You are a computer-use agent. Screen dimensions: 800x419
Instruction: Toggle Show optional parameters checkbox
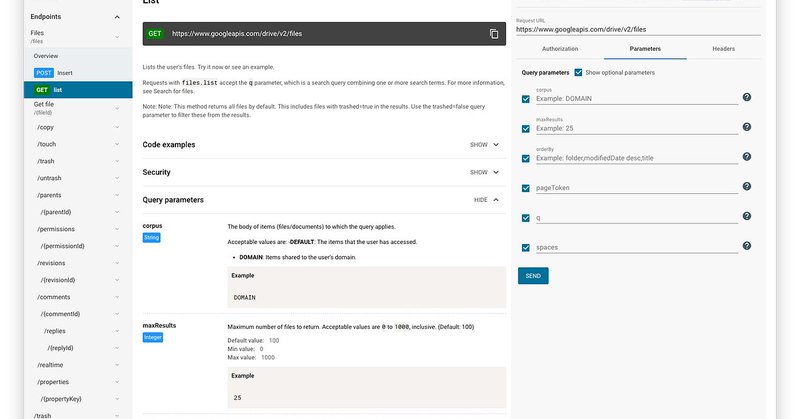tap(578, 72)
